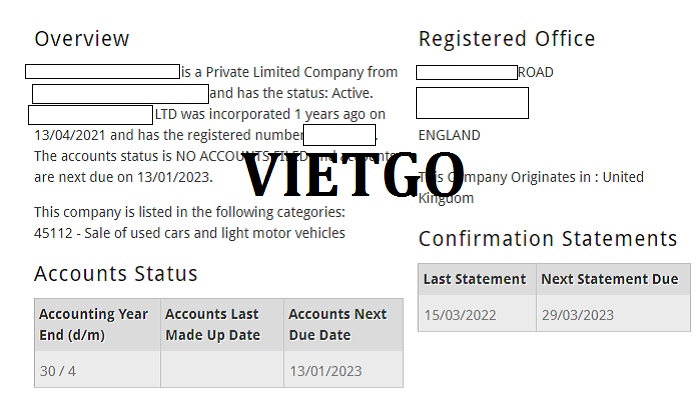Image resolution: width=700 pixels, height=417 pixels.
Task: Select the Accounts Last Made Up Date header
Action: click(222, 325)
